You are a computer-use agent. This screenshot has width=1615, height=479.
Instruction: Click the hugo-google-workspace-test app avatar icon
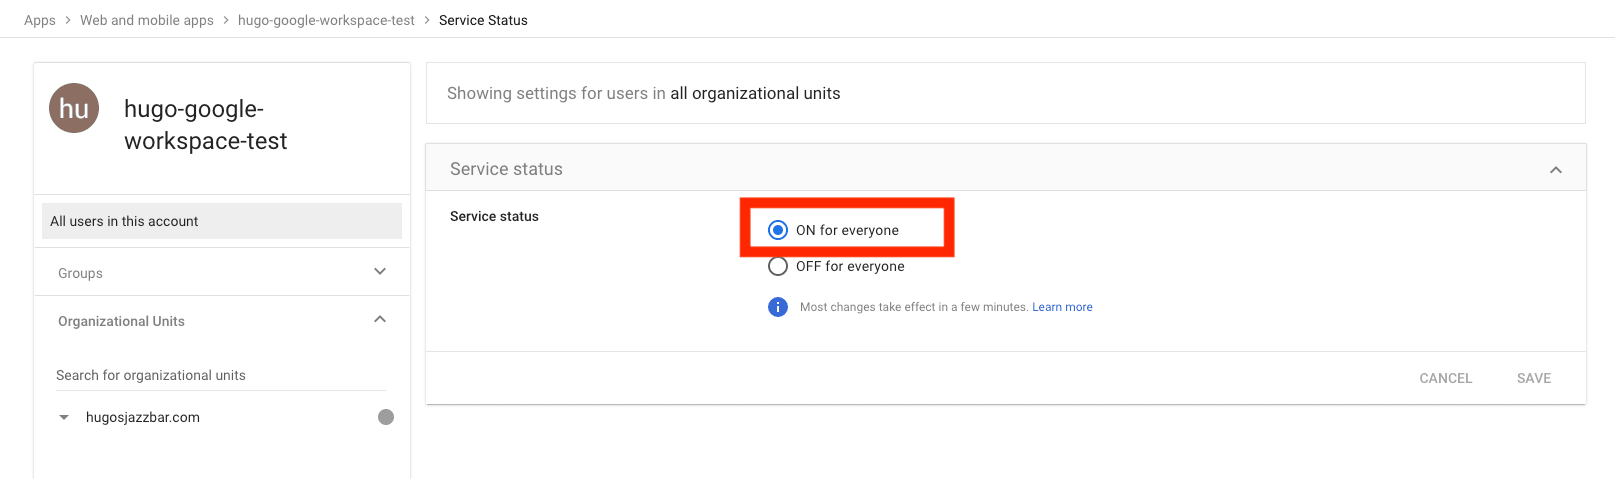74,108
